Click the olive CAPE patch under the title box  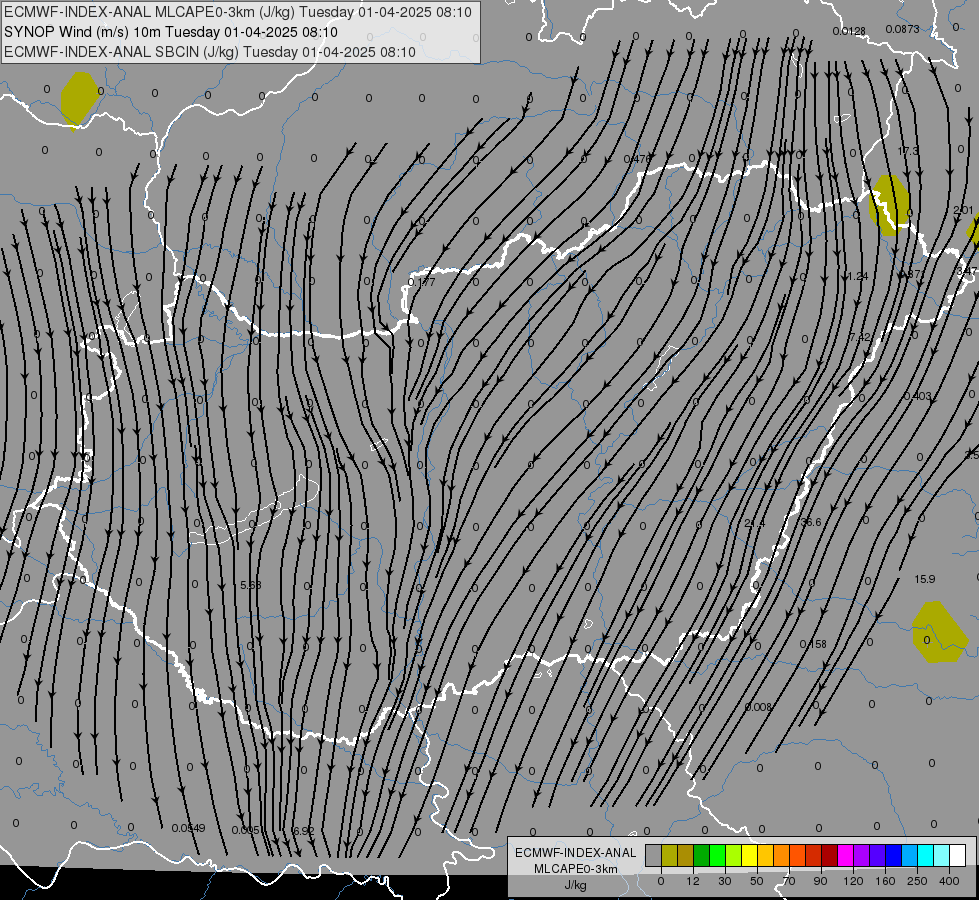pos(79,100)
